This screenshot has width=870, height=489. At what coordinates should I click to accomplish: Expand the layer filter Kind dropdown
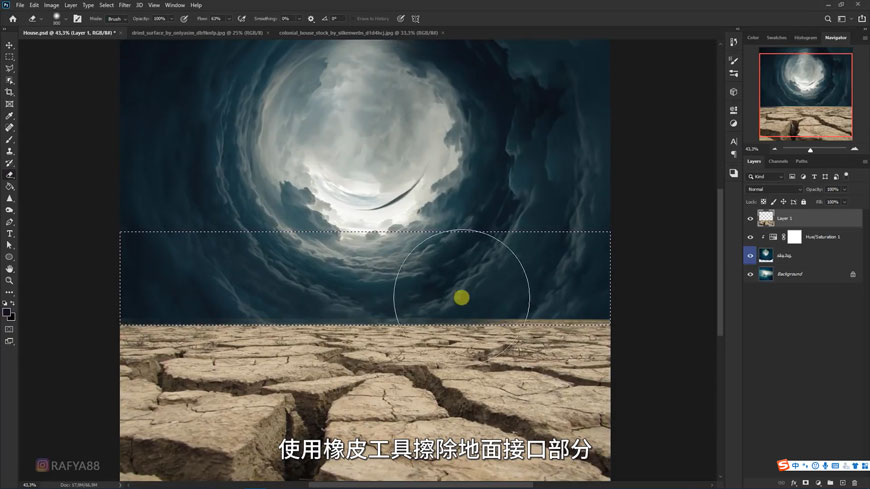point(765,176)
